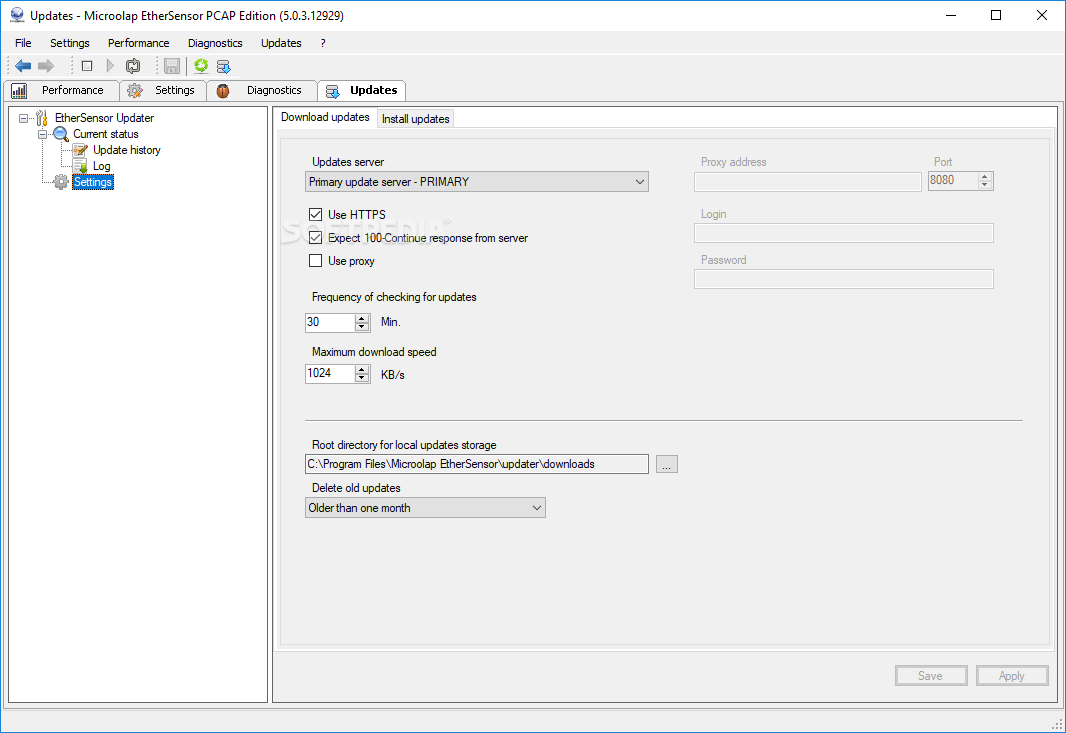Viewport: 1066px width, 733px height.
Task: Click the play triangle toolbar icon
Action: [x=110, y=66]
